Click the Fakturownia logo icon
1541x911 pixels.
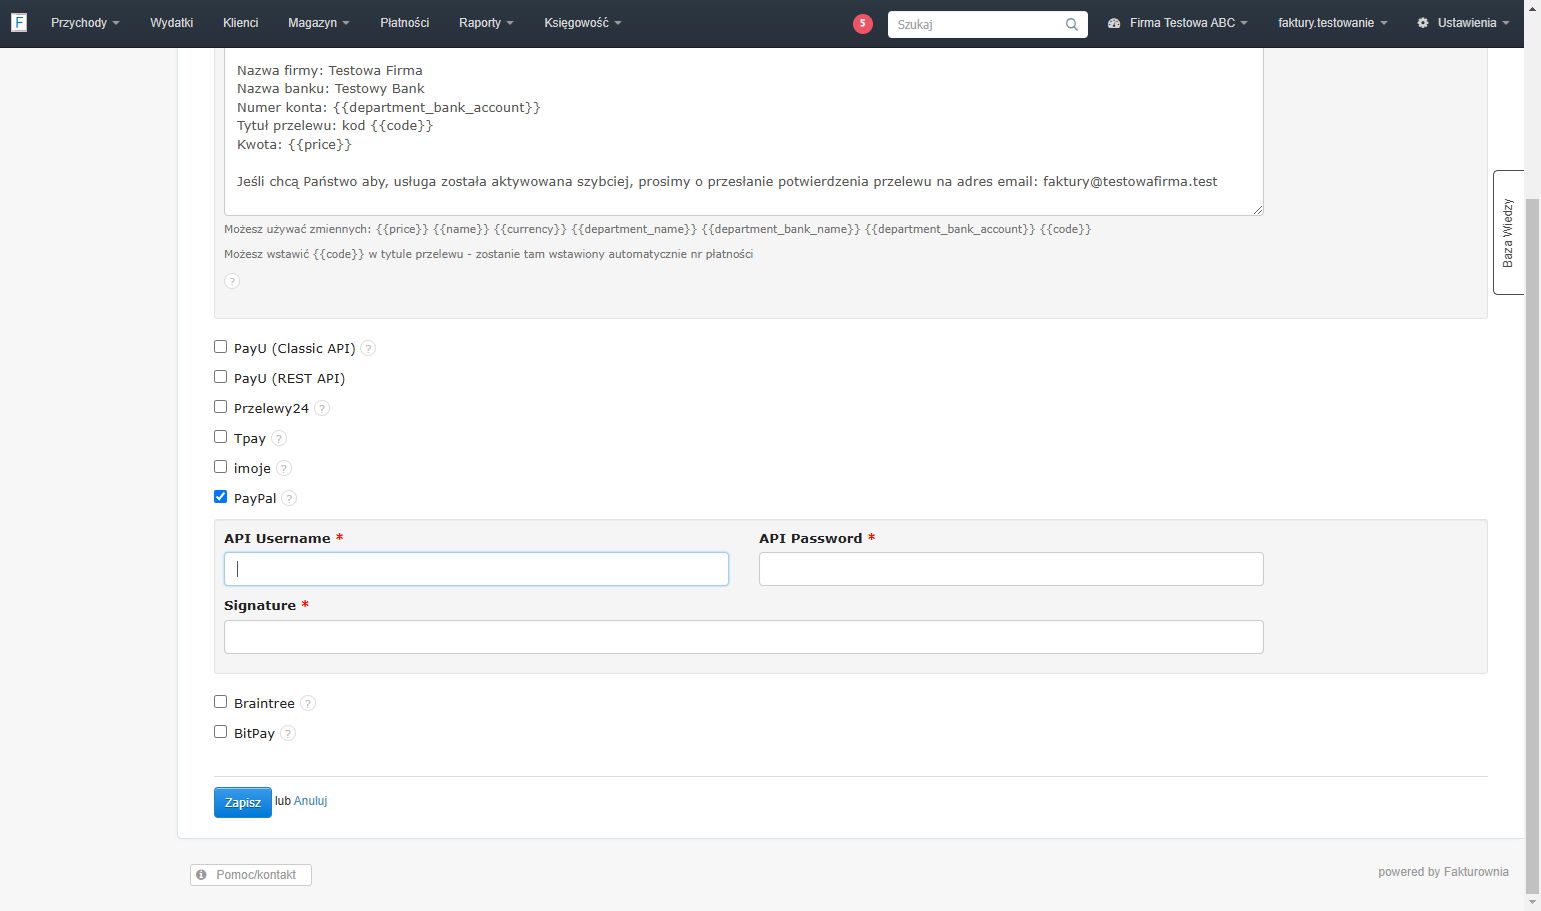click(x=19, y=22)
